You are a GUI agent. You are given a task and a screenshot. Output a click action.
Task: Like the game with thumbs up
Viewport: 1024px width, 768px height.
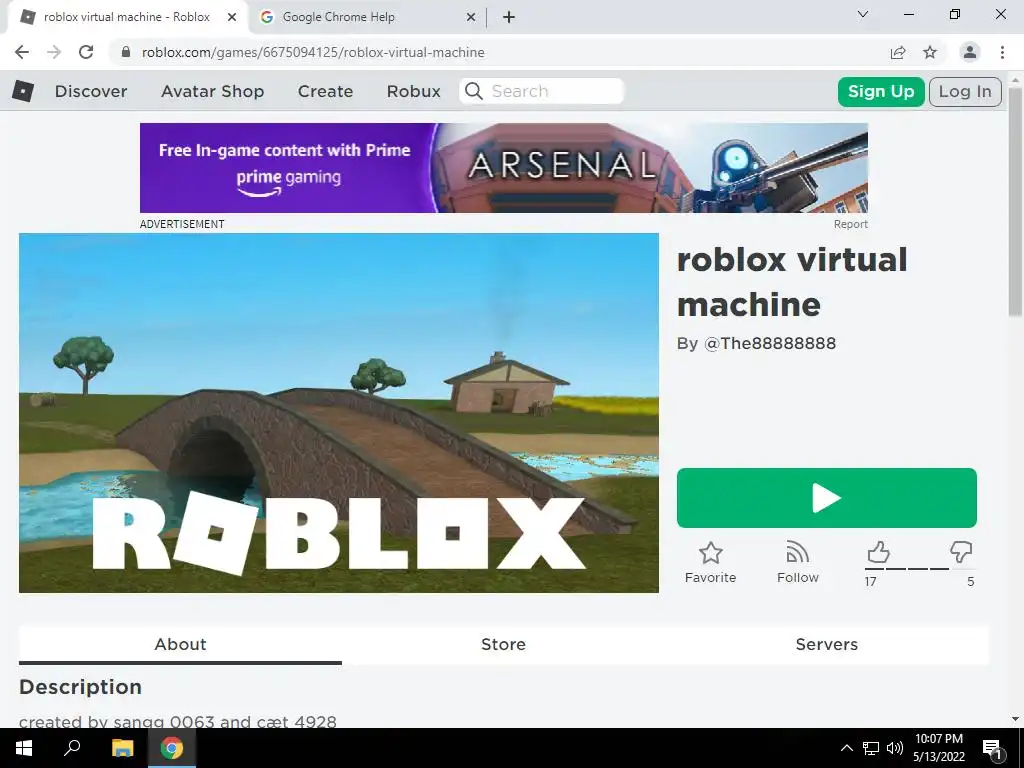(878, 552)
